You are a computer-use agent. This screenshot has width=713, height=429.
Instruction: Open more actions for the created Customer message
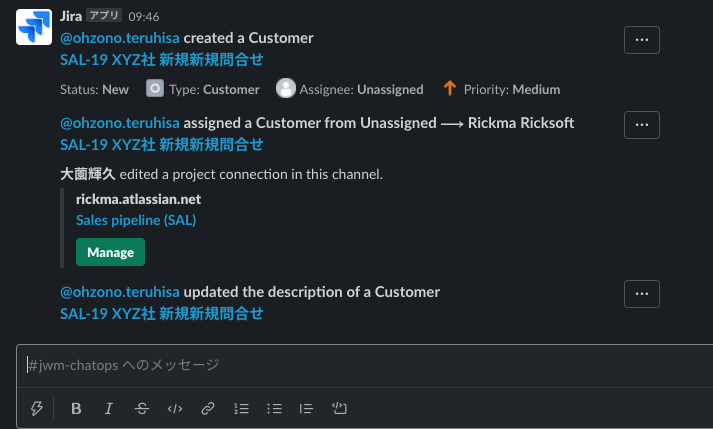click(x=642, y=40)
